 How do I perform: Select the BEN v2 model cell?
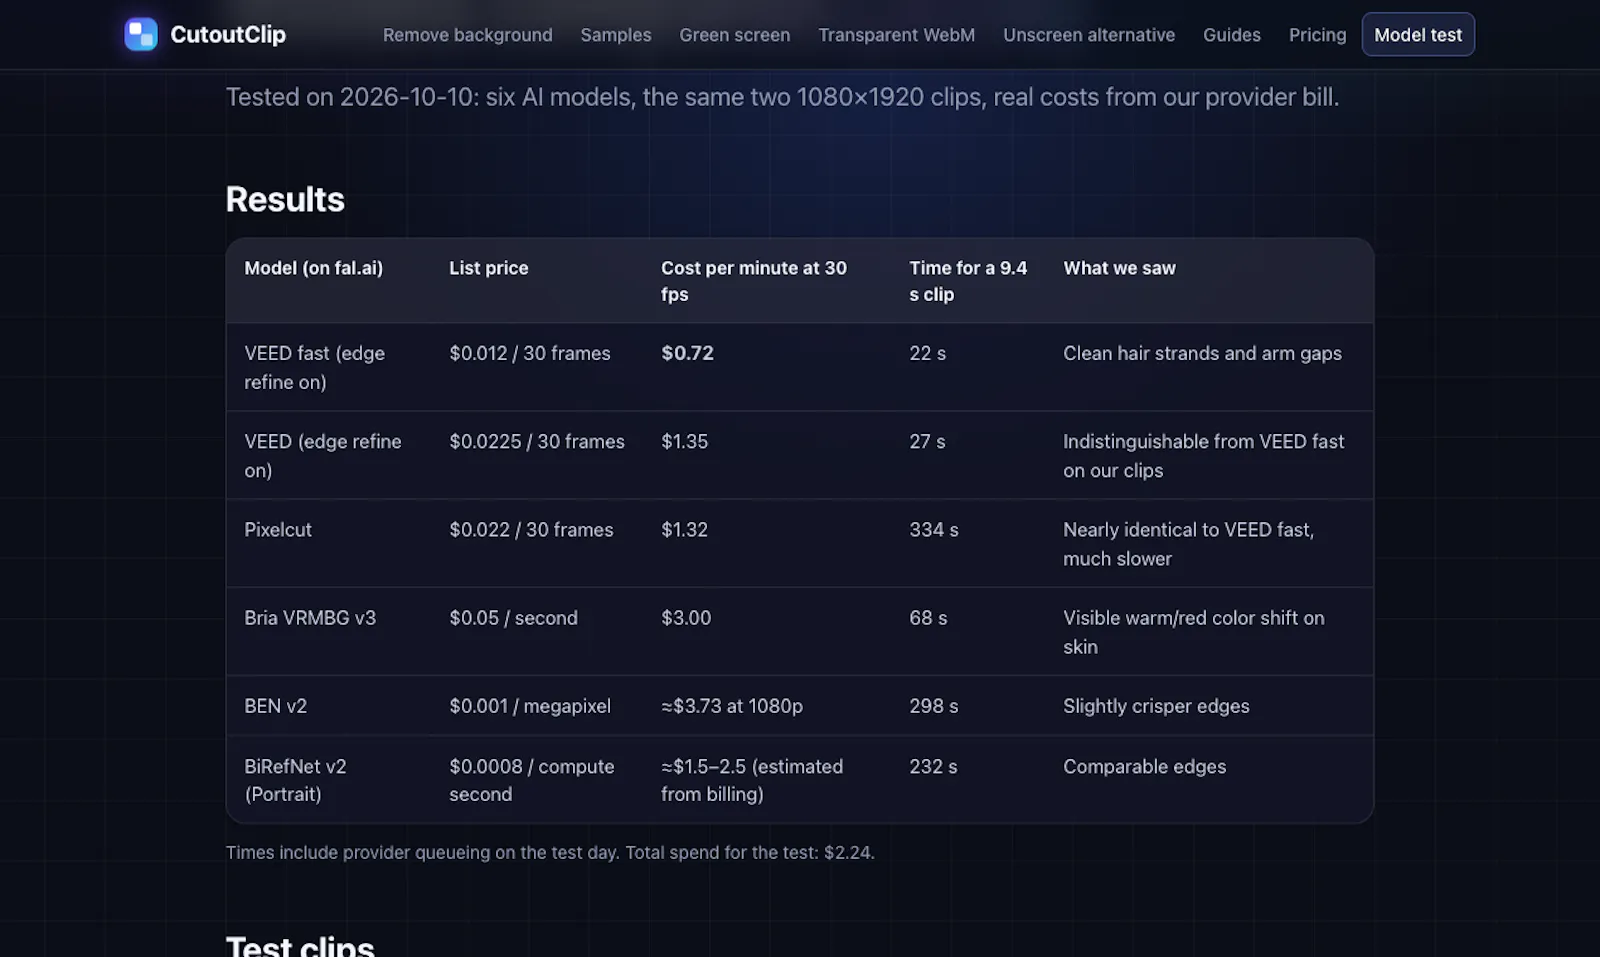point(276,706)
